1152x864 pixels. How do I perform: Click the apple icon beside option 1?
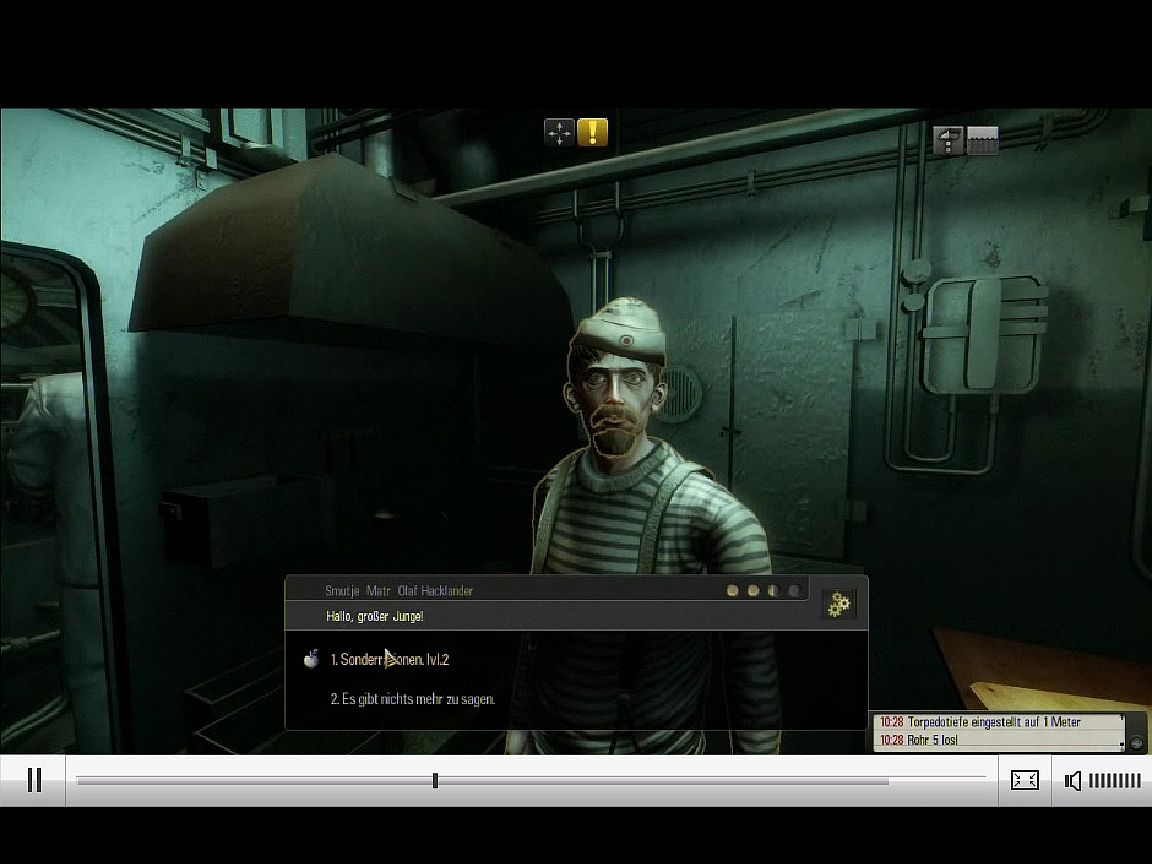[x=312, y=659]
